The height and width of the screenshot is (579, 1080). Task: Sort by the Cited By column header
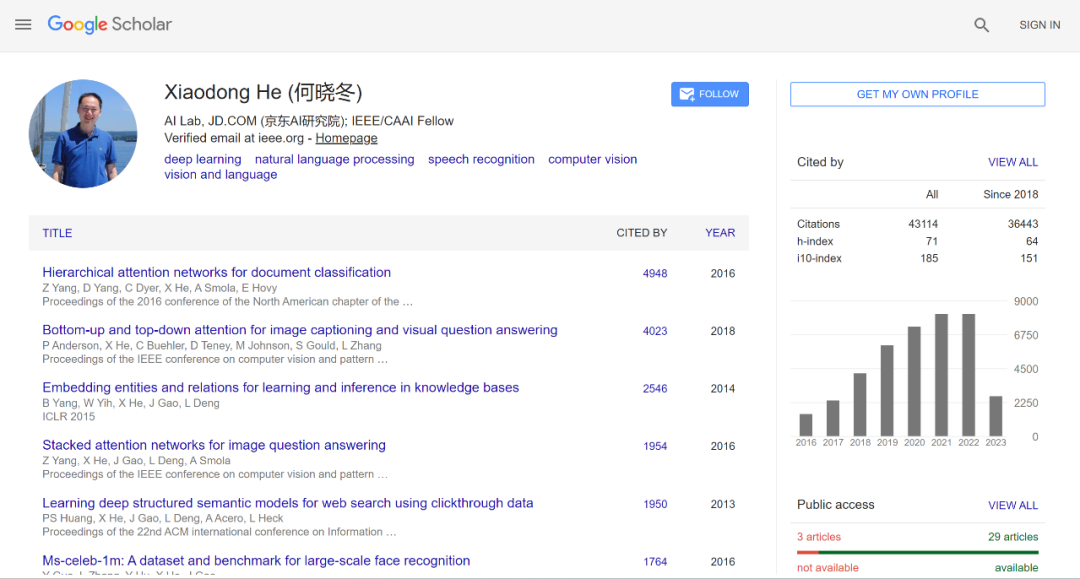(641, 233)
